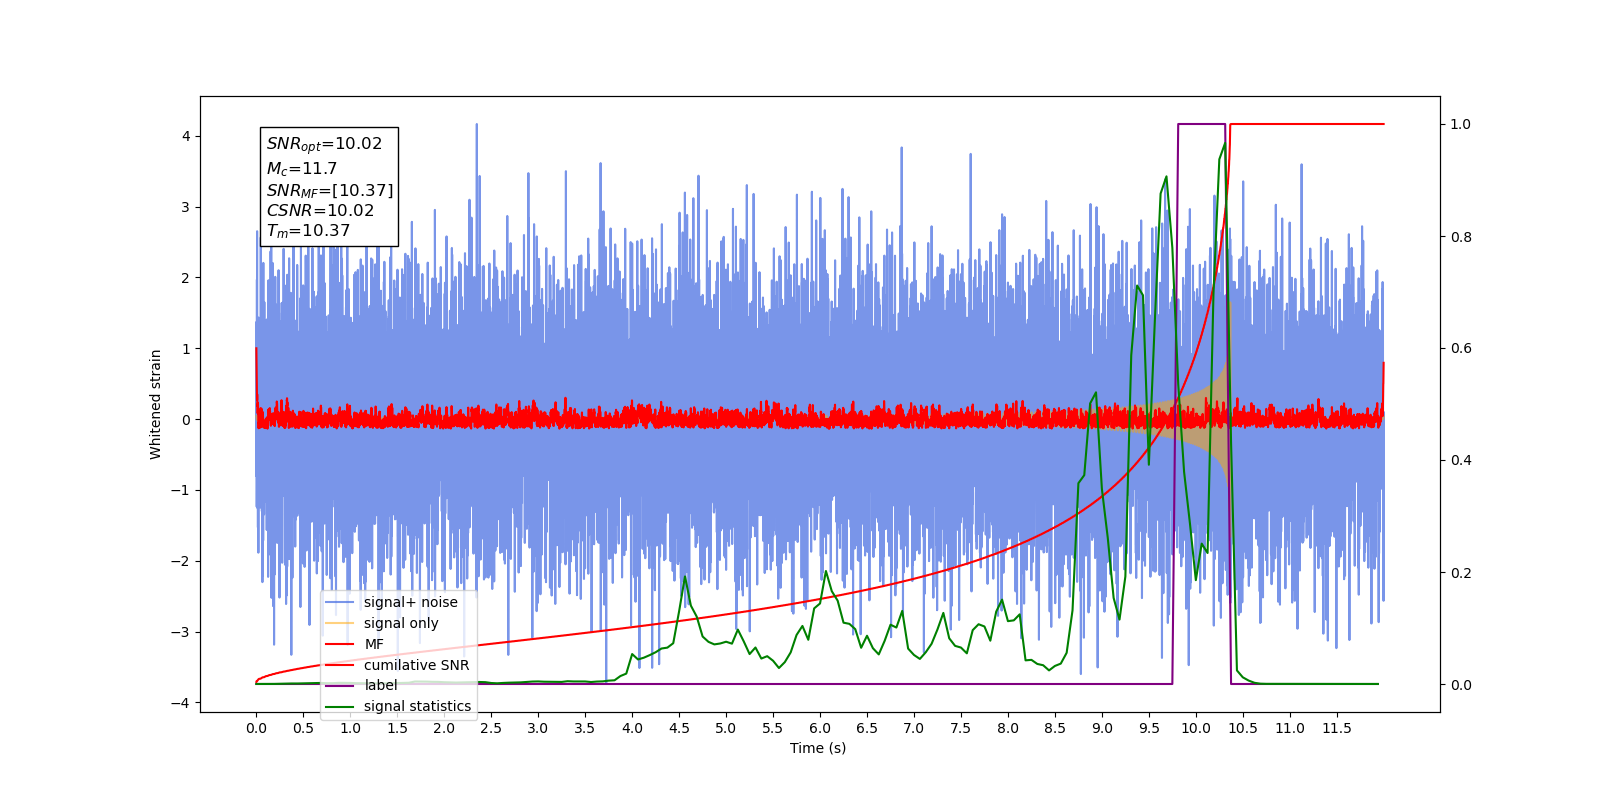The height and width of the screenshot is (800, 1600).
Task: Click the left y-axis tick label 4
Action: [186, 136]
